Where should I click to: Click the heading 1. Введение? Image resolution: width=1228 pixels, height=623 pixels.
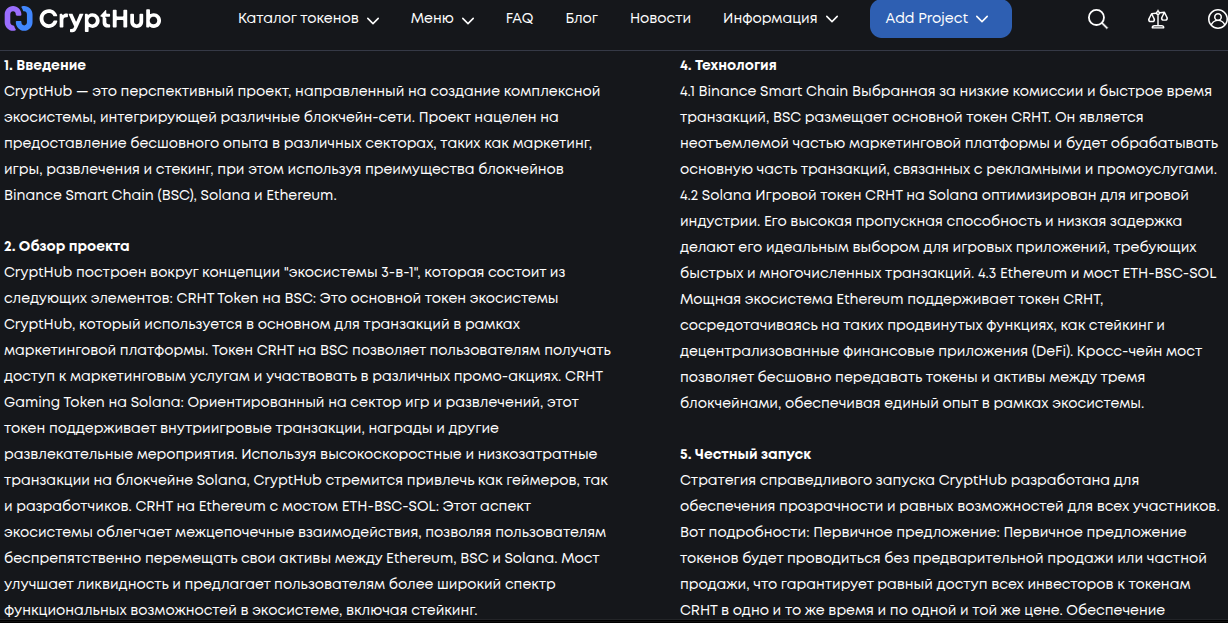coord(45,65)
